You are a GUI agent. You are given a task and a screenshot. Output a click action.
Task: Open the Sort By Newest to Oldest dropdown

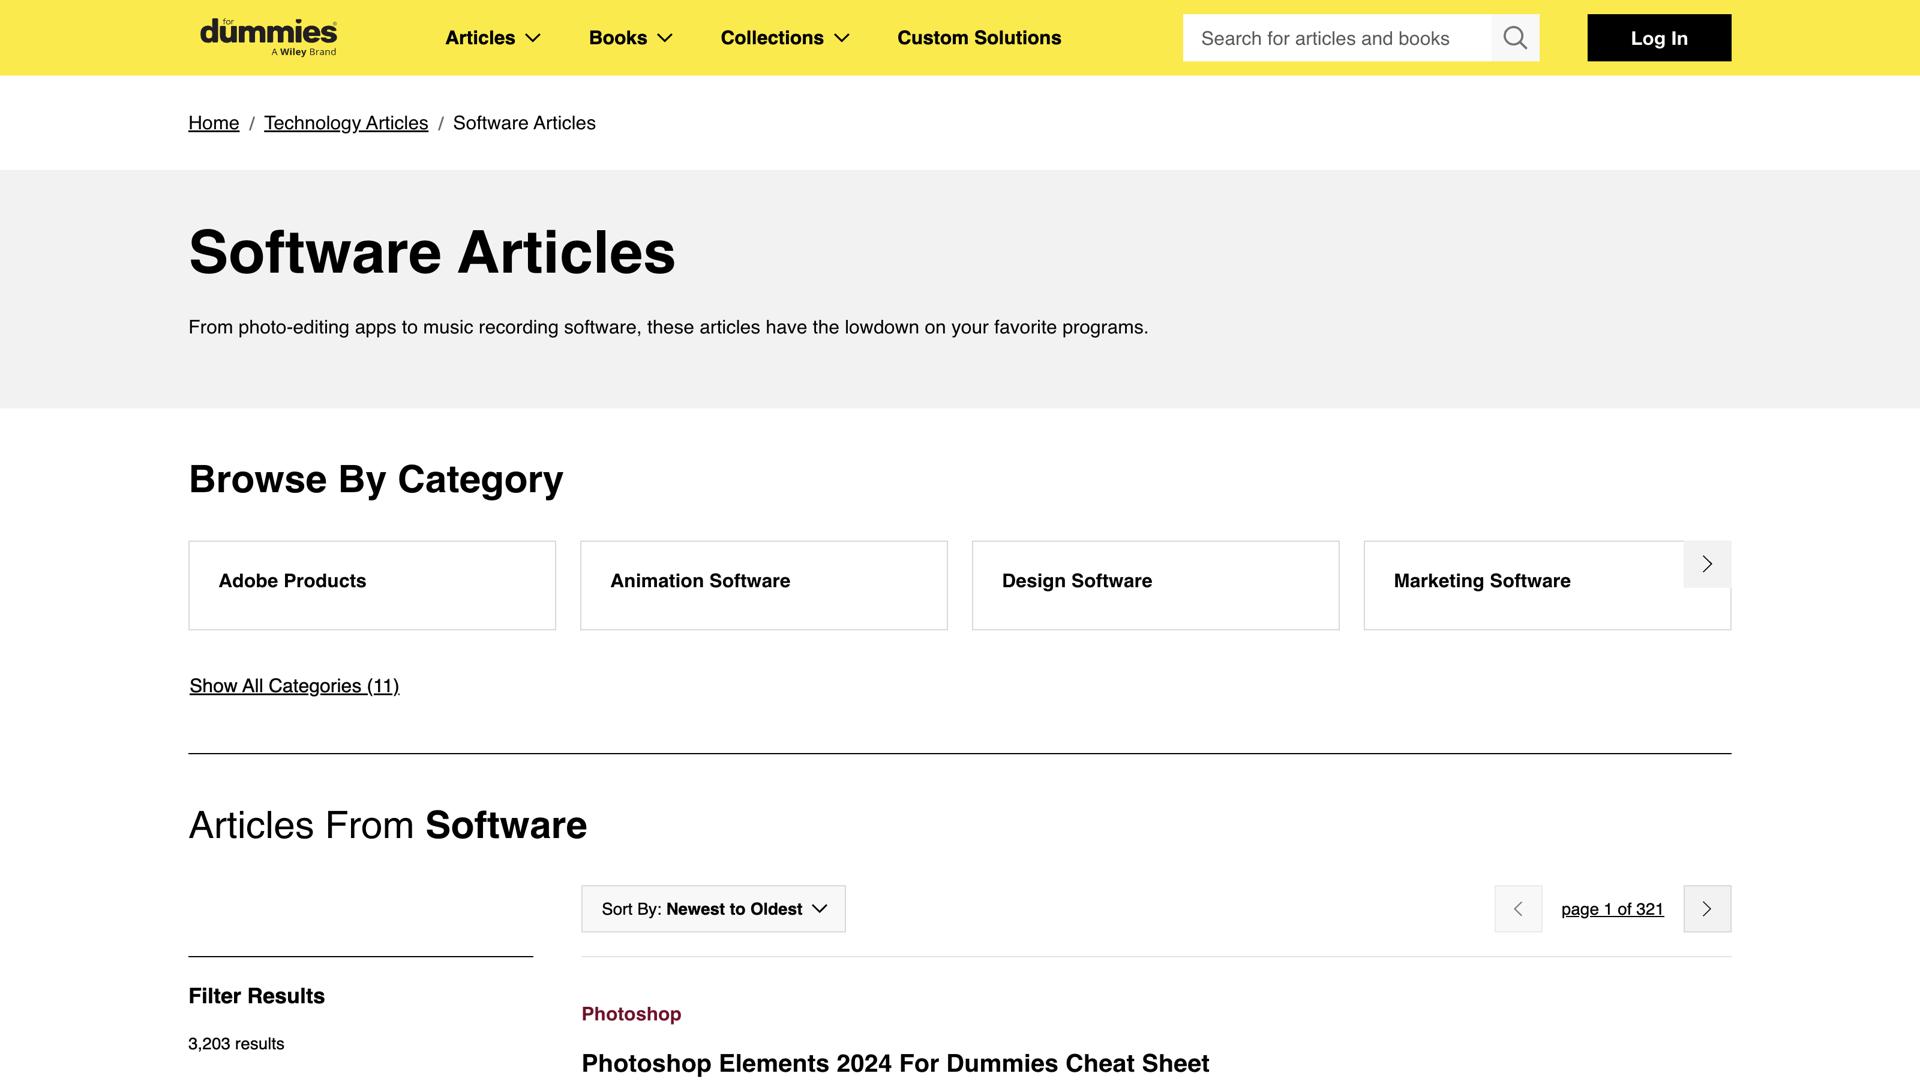[x=713, y=909]
